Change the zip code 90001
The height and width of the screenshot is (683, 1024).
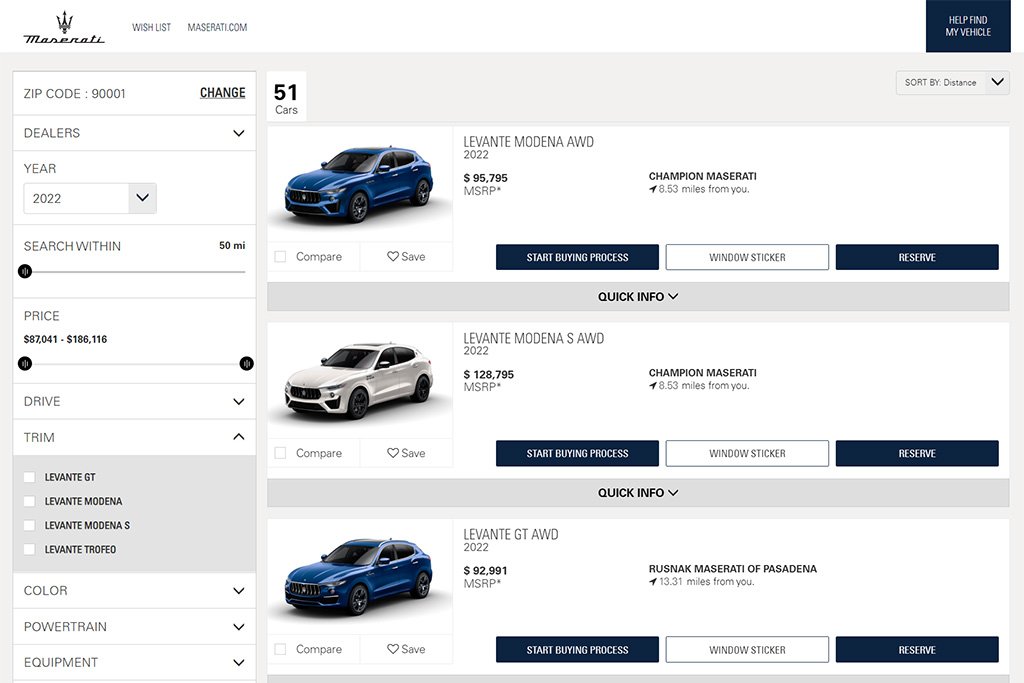click(x=223, y=93)
